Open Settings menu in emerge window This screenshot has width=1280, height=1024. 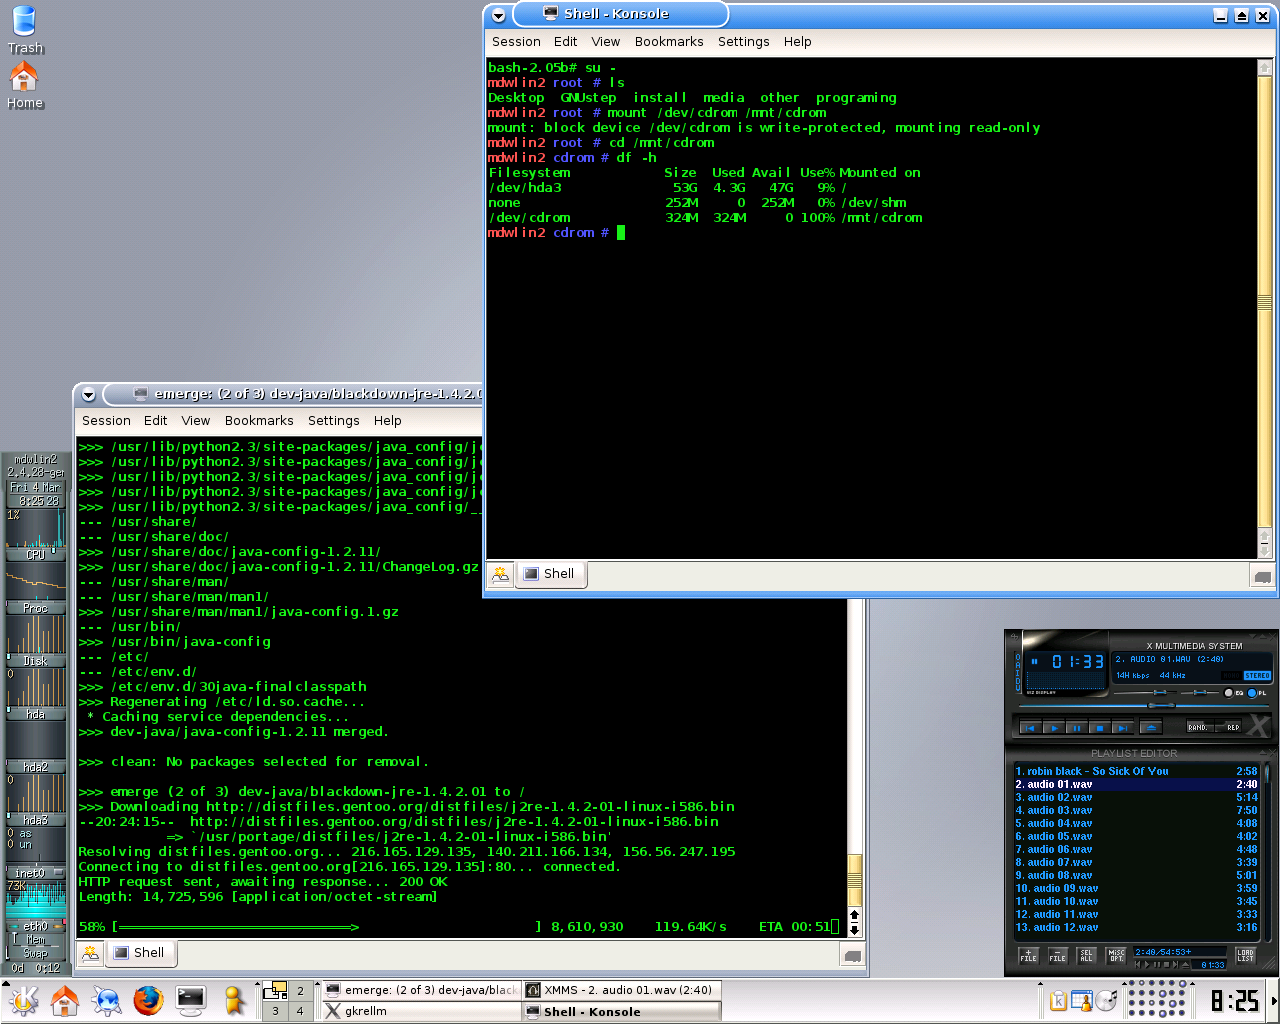pyautogui.click(x=333, y=421)
